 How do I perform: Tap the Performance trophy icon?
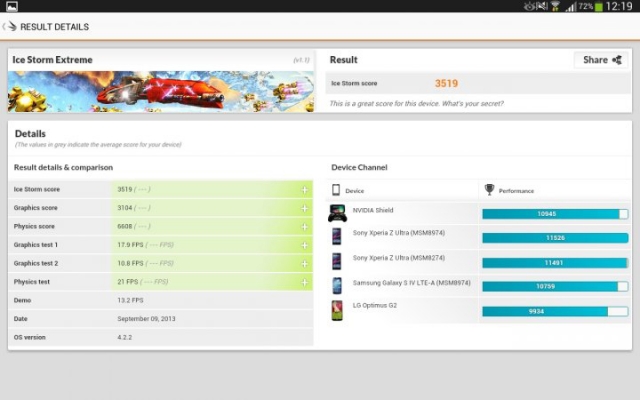tap(489, 190)
